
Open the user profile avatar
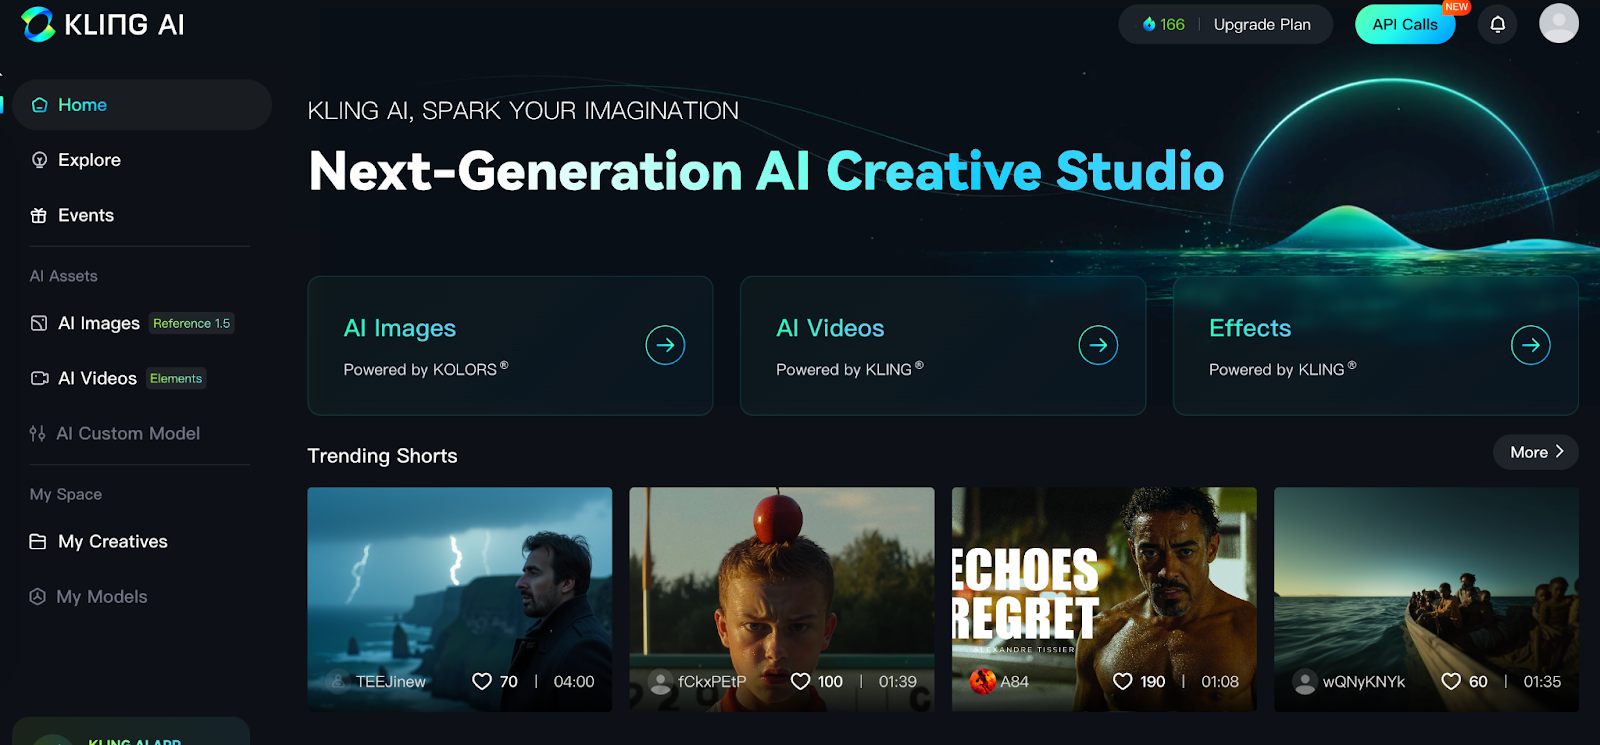1558,23
